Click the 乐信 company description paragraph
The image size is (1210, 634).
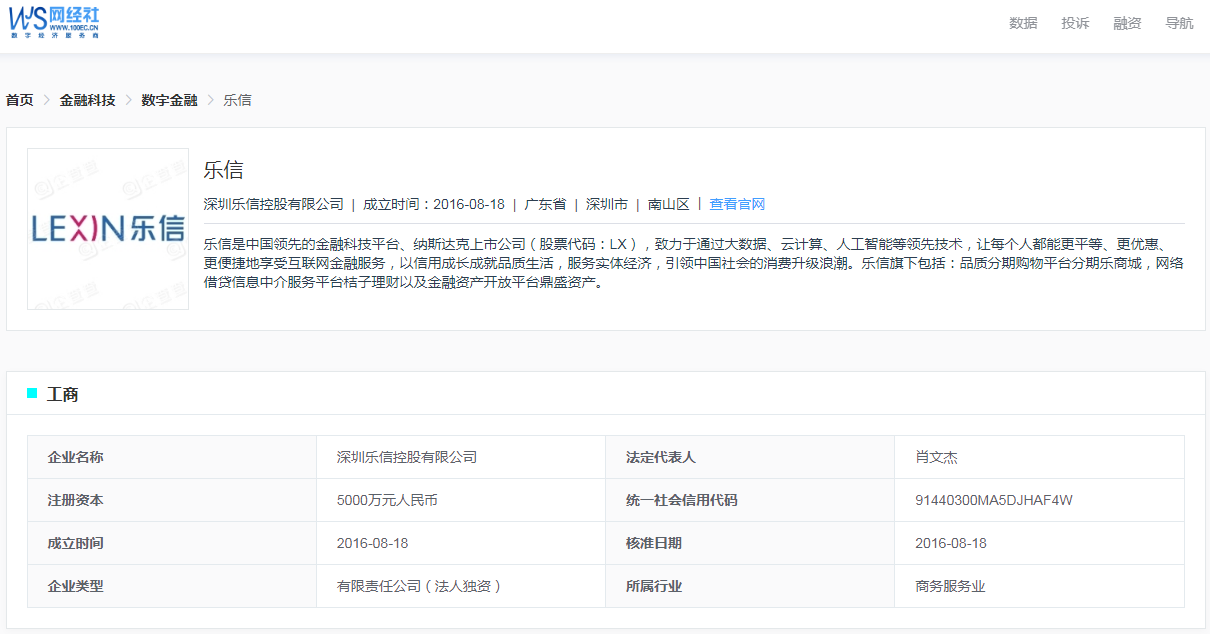694,263
